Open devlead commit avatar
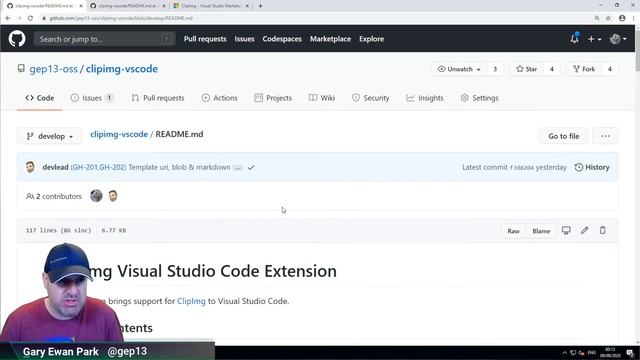 30,167
